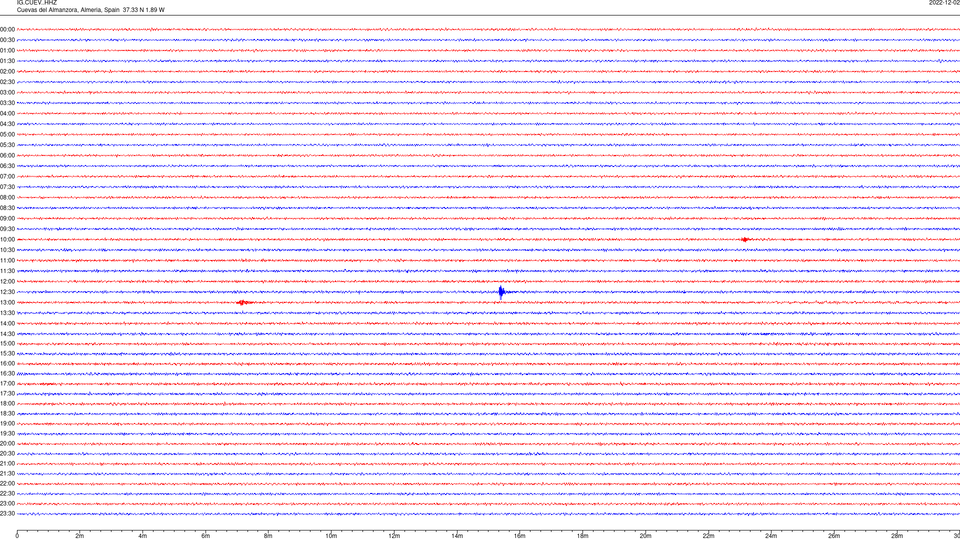Viewport: 960px width, 540px height.
Task: Click the '8m' tick label on the minute axis
Action: point(268,536)
